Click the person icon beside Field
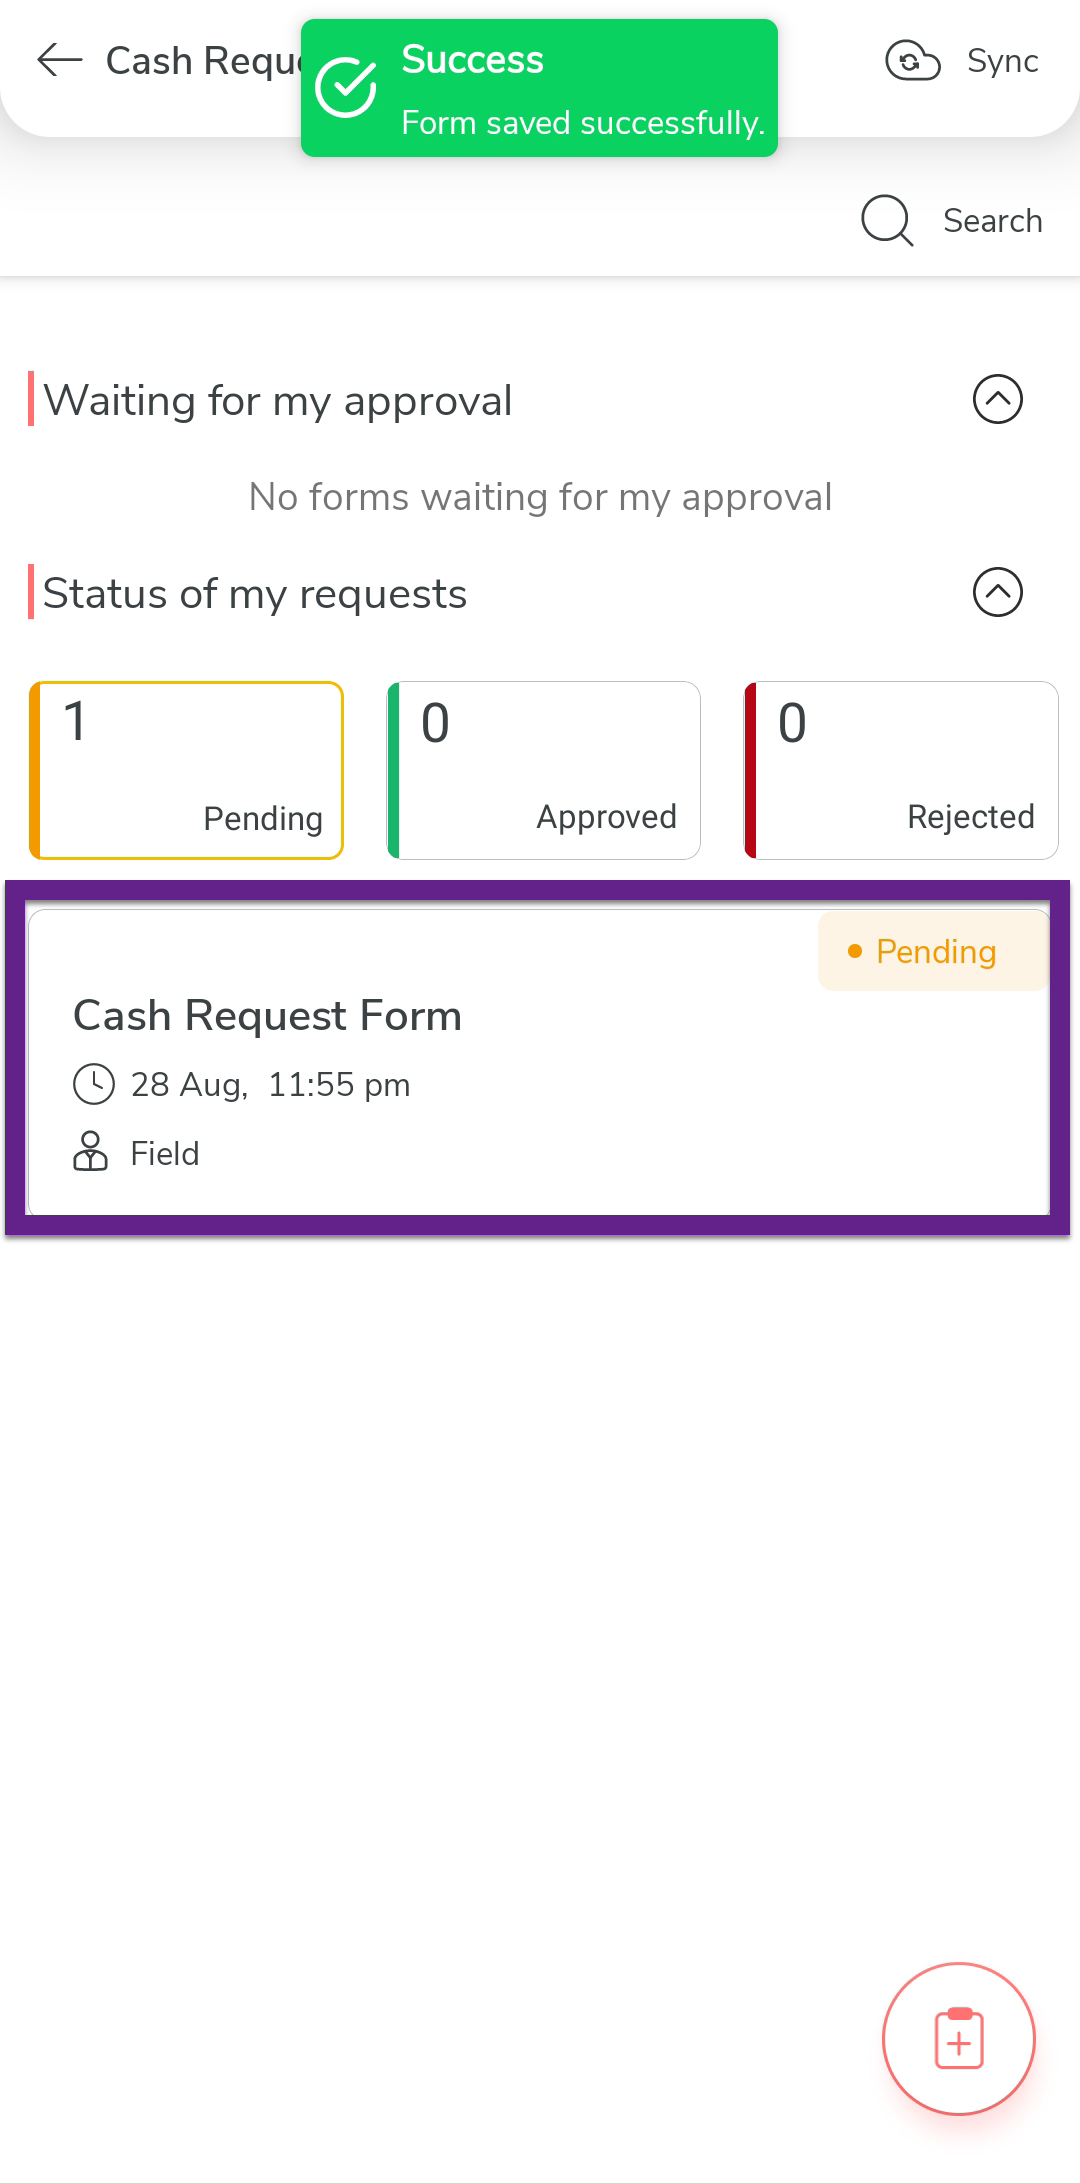This screenshot has height=2183, width=1080. click(x=91, y=1153)
